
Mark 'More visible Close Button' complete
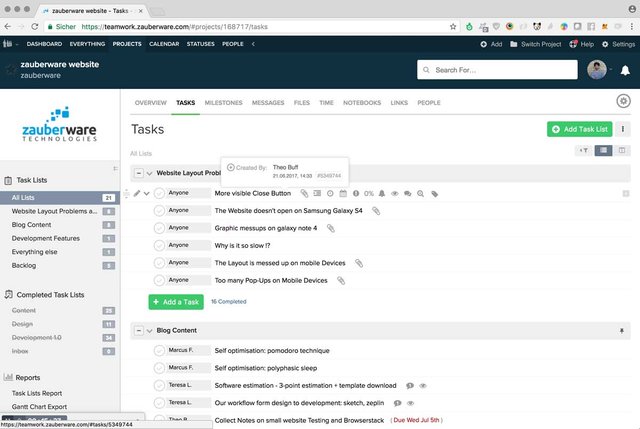tap(159, 193)
